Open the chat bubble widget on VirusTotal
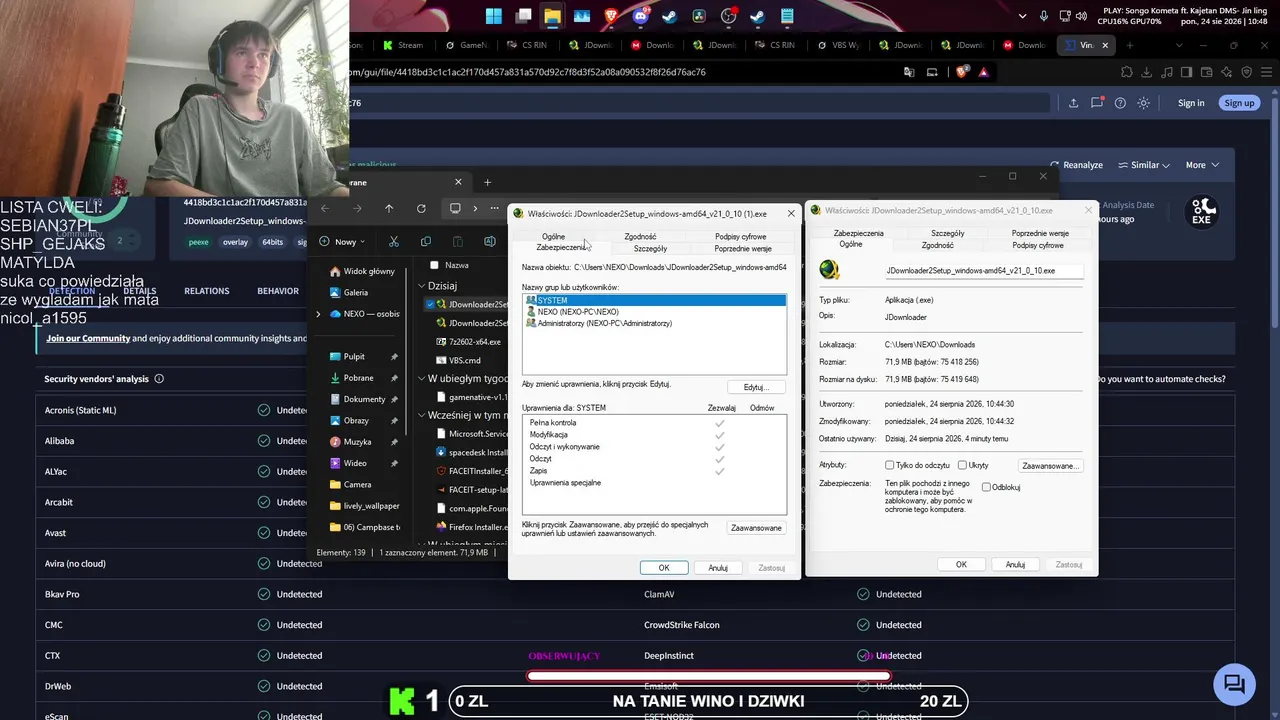The width and height of the screenshot is (1280, 720). [1235, 684]
